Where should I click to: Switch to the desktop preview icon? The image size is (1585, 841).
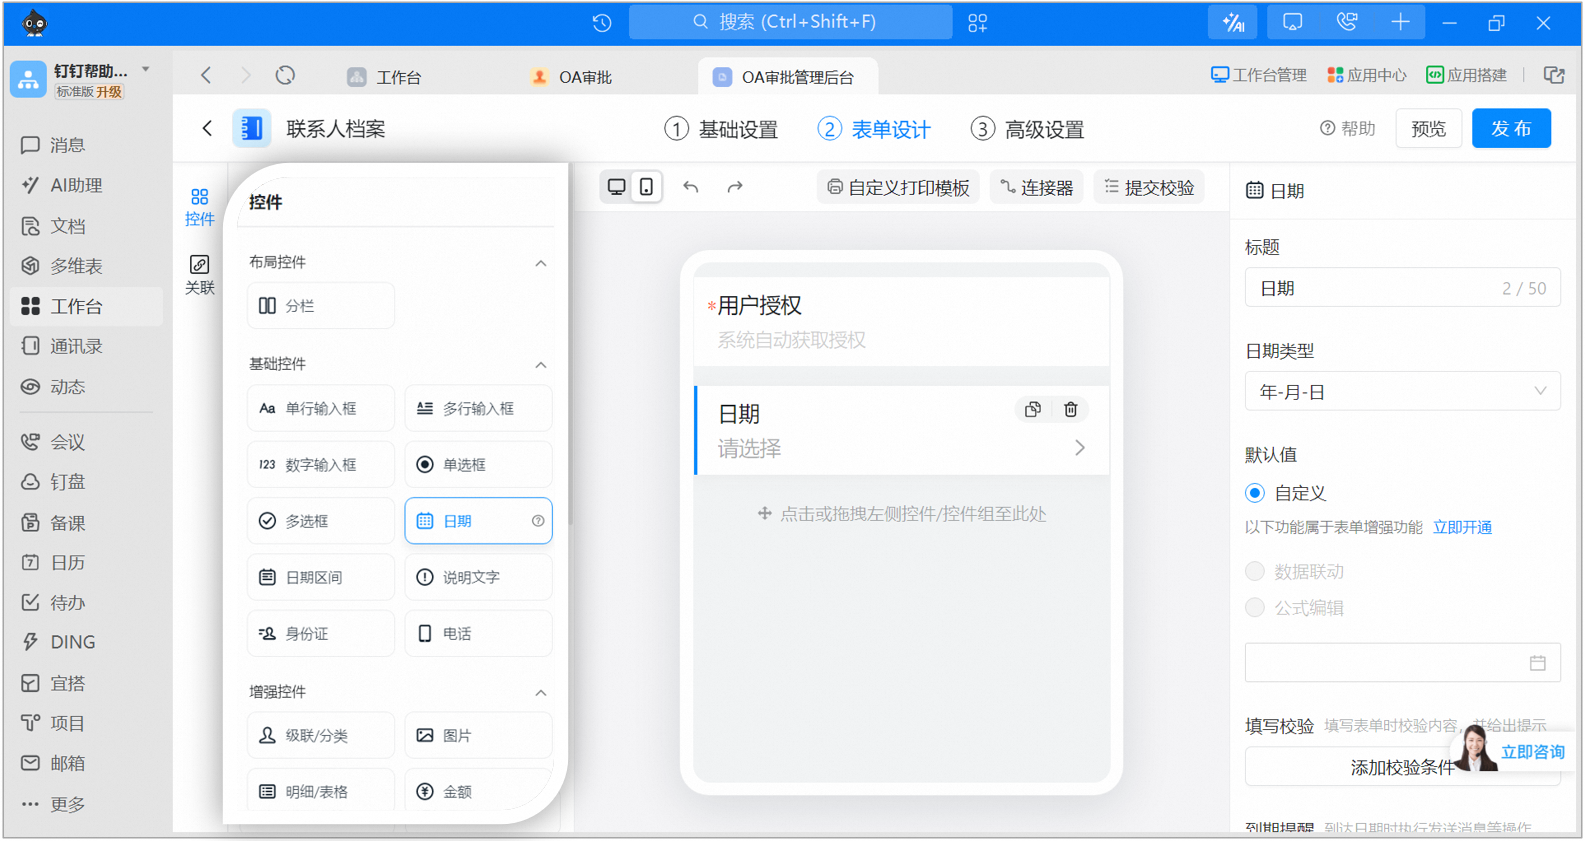pos(617,187)
